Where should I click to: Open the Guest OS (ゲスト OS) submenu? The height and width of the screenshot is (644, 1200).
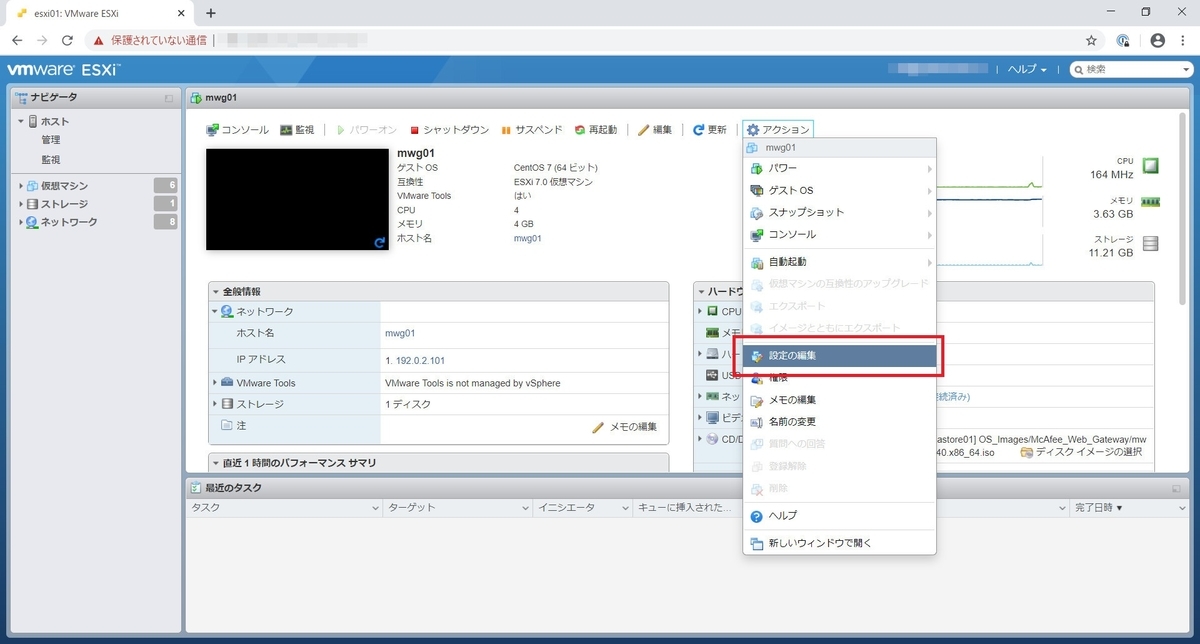(x=840, y=190)
